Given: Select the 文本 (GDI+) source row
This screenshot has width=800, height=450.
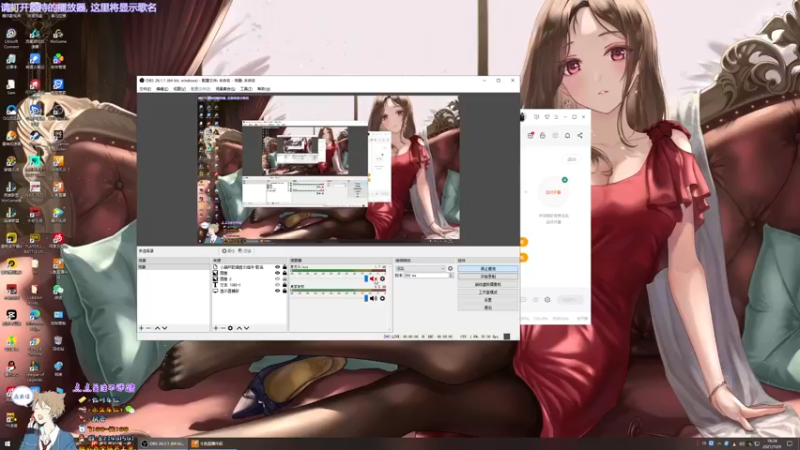Looking at the screenshot, I should pyautogui.click(x=249, y=285).
